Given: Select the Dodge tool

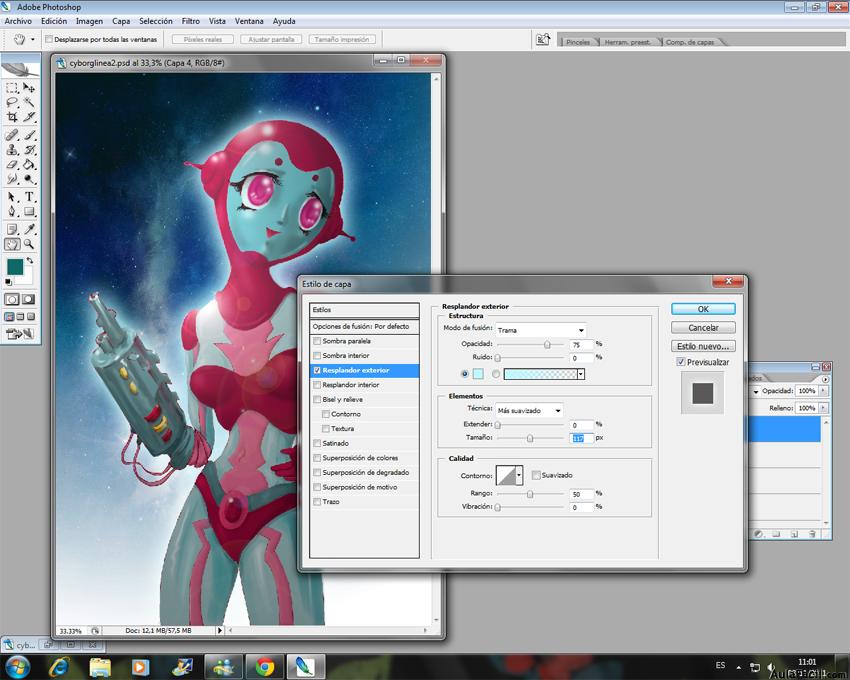Looking at the screenshot, I should pos(29,179).
